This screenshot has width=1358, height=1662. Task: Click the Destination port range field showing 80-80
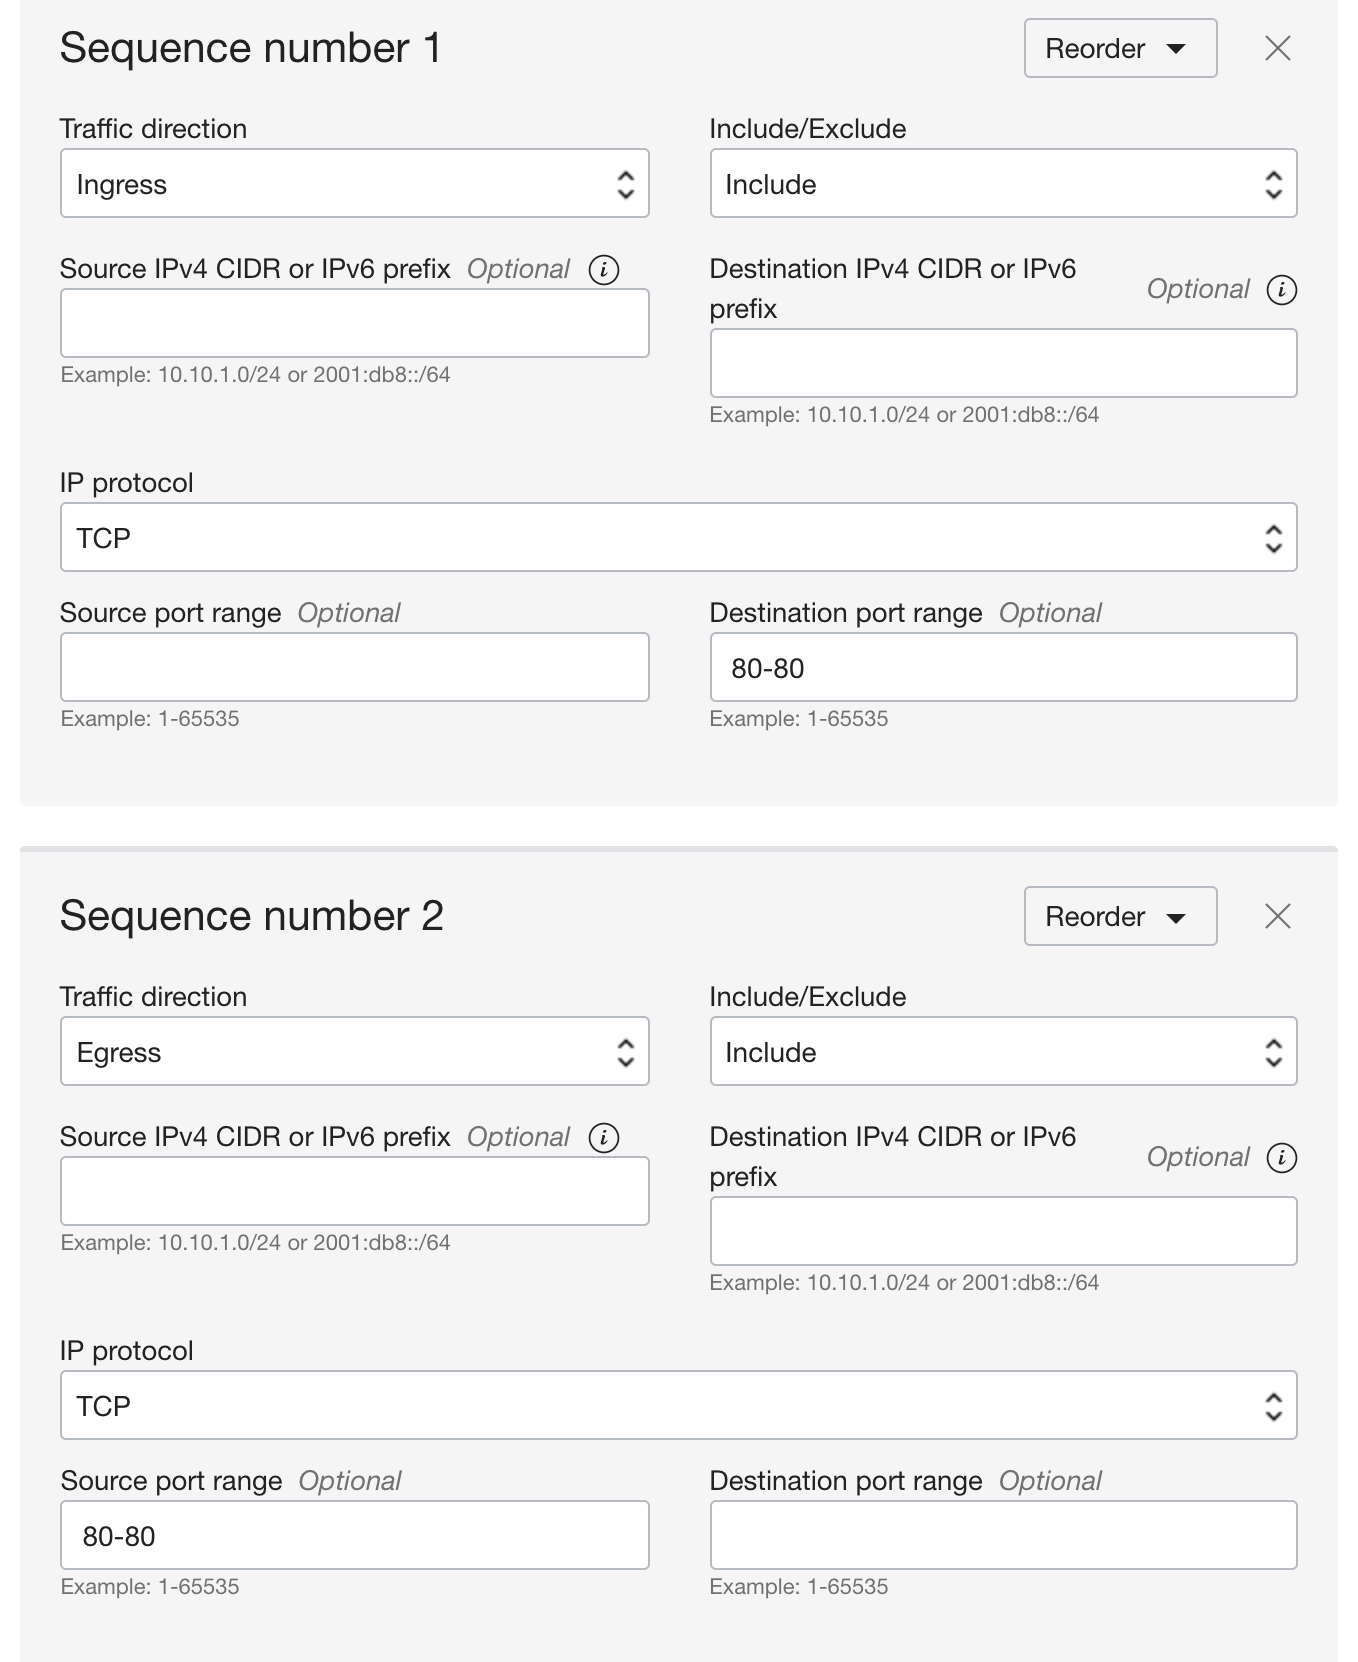click(1003, 667)
